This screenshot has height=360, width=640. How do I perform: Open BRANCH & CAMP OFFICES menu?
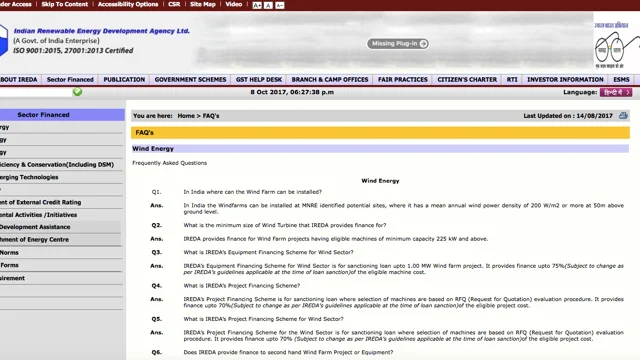click(330, 80)
